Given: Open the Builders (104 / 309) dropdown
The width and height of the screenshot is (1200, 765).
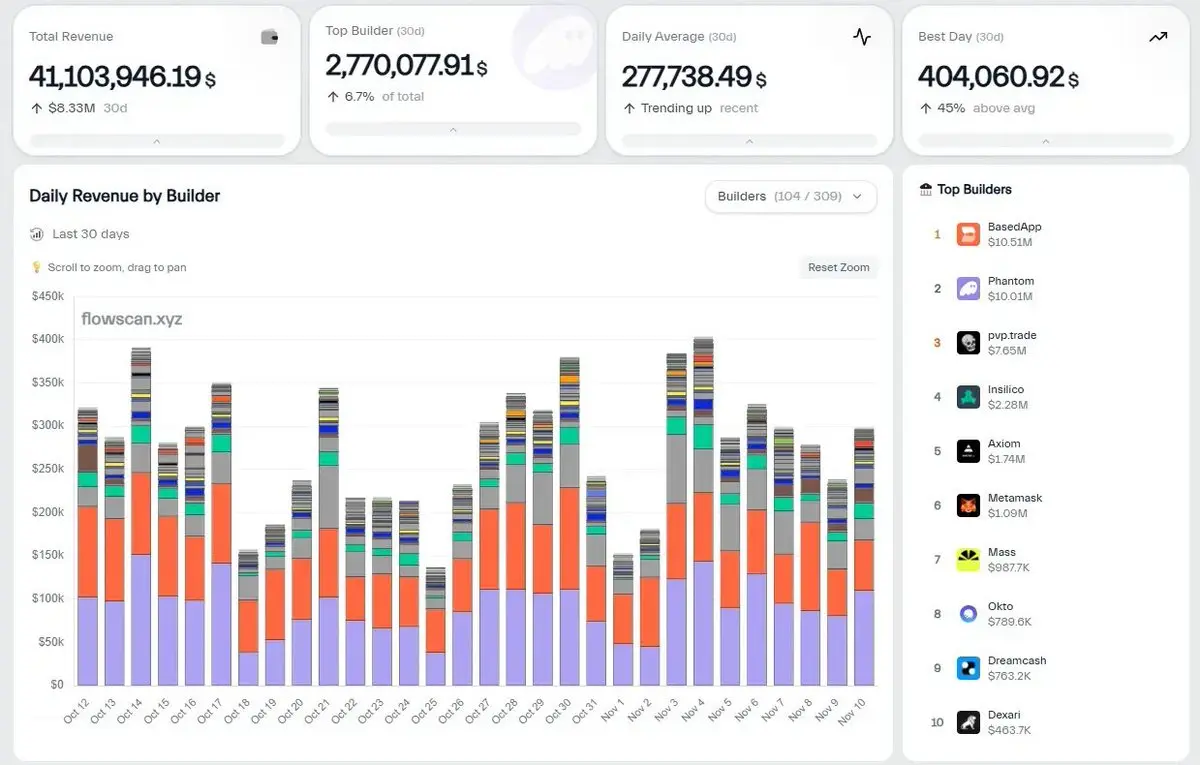Looking at the screenshot, I should point(790,197).
